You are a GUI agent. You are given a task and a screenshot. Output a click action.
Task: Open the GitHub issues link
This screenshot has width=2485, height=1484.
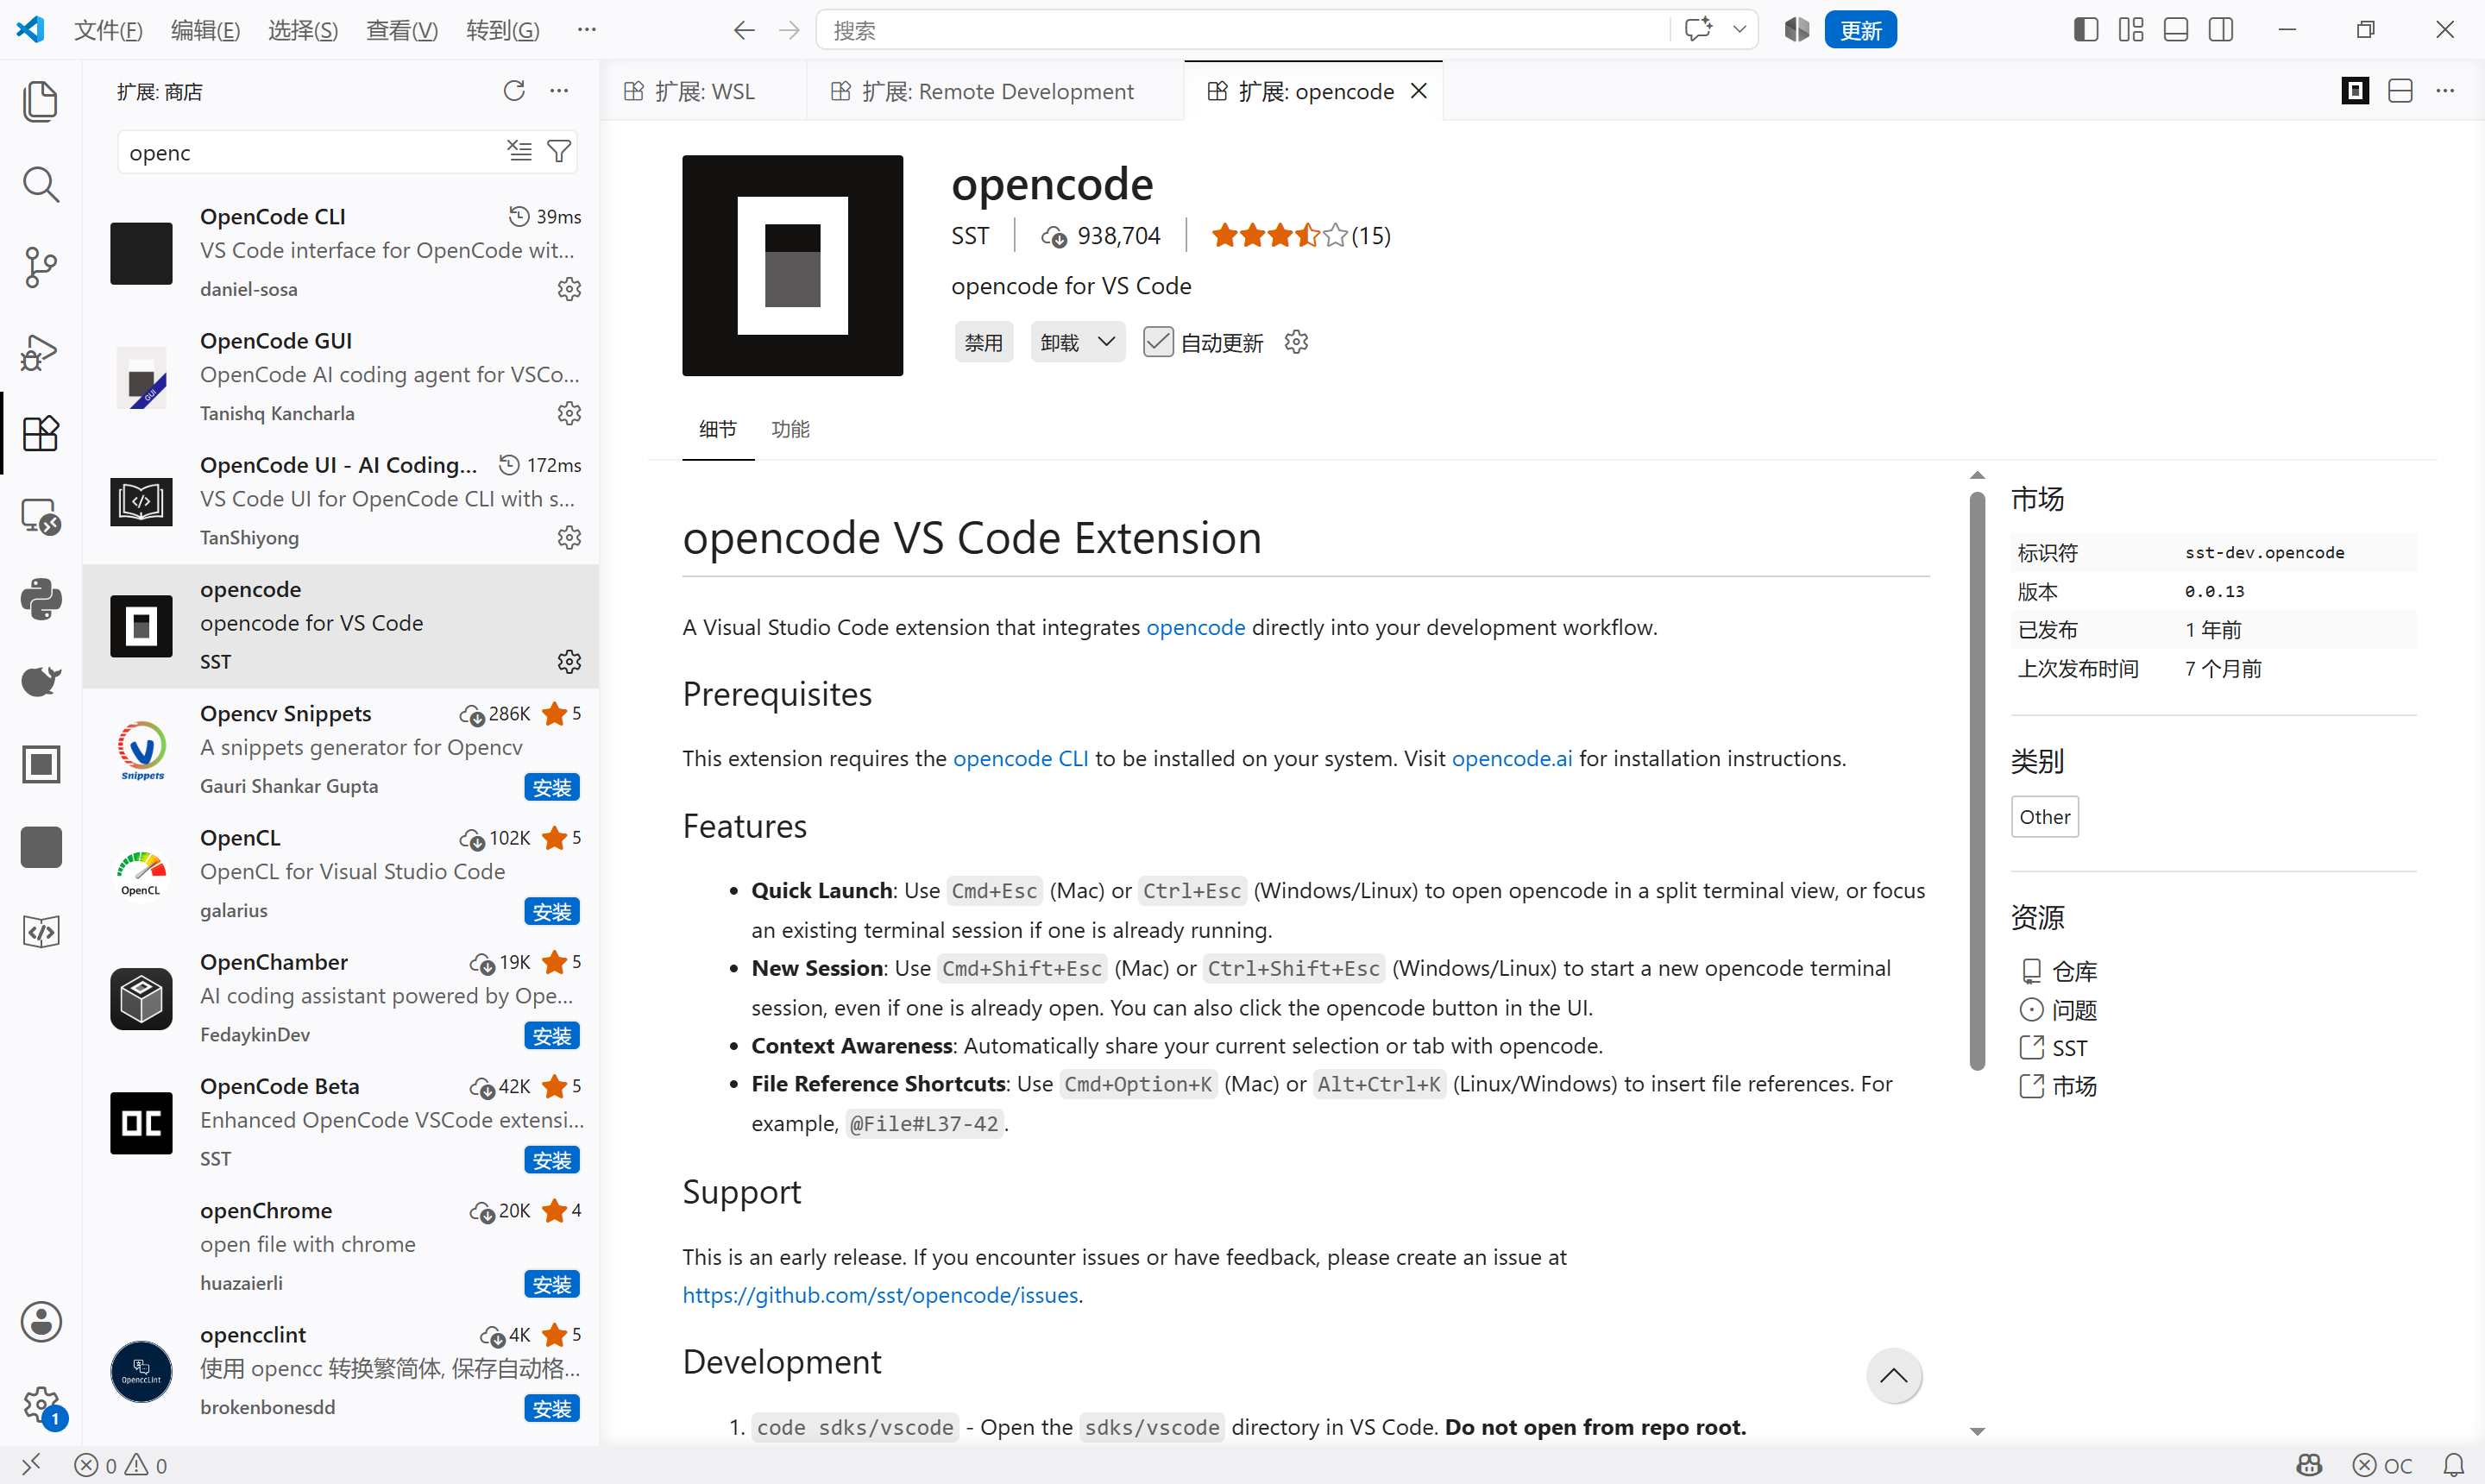(x=880, y=1295)
